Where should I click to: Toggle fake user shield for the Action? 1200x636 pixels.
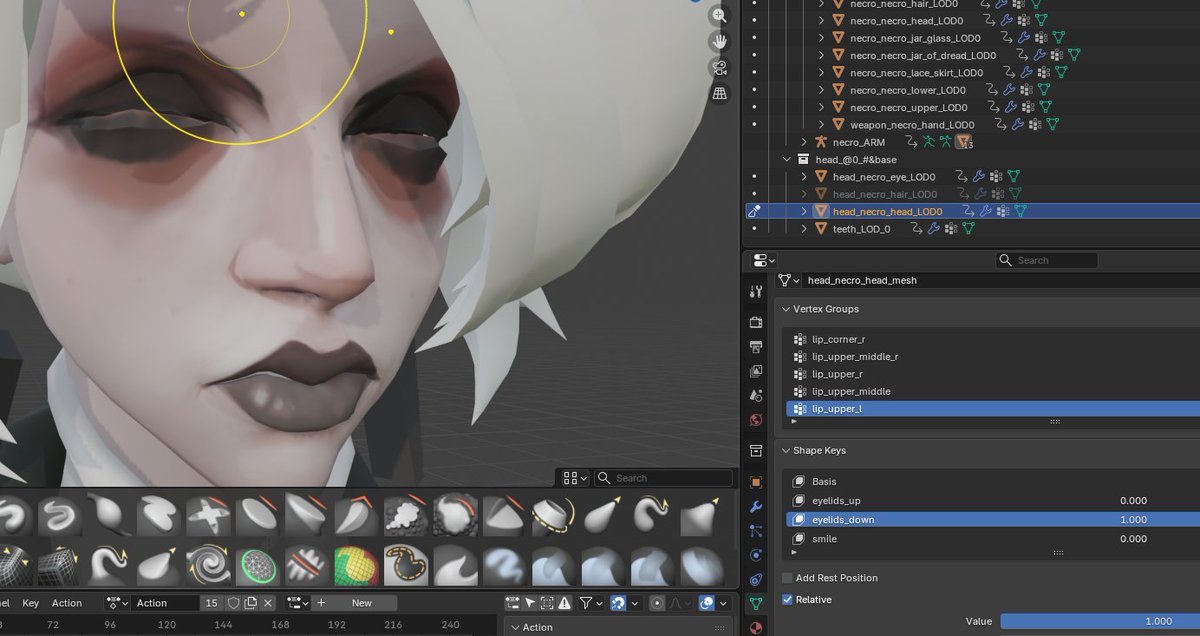point(234,603)
